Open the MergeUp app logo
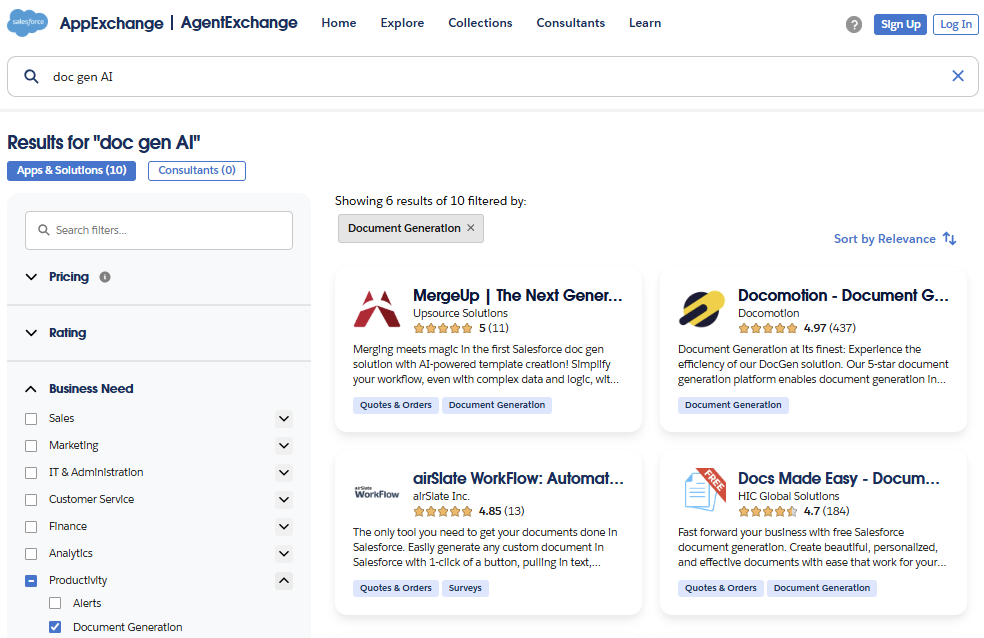Image resolution: width=984 pixels, height=638 pixels. [x=377, y=309]
